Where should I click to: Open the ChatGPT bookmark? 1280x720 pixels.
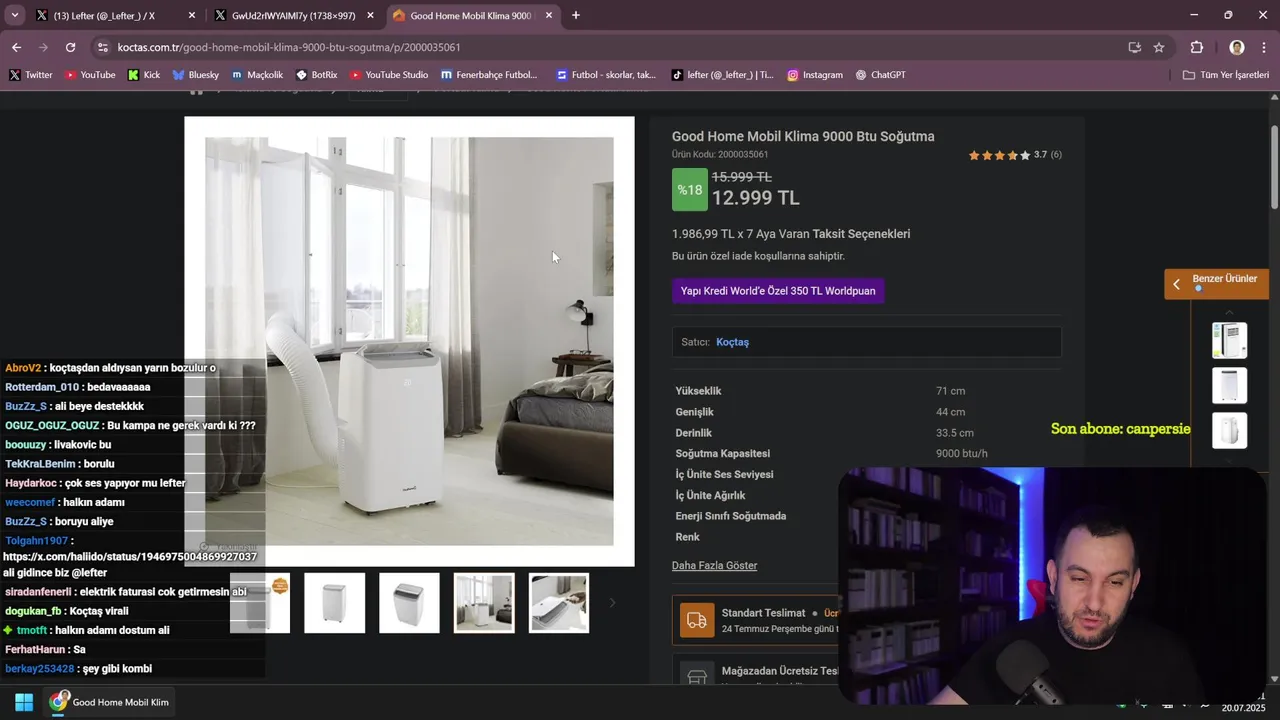(880, 75)
